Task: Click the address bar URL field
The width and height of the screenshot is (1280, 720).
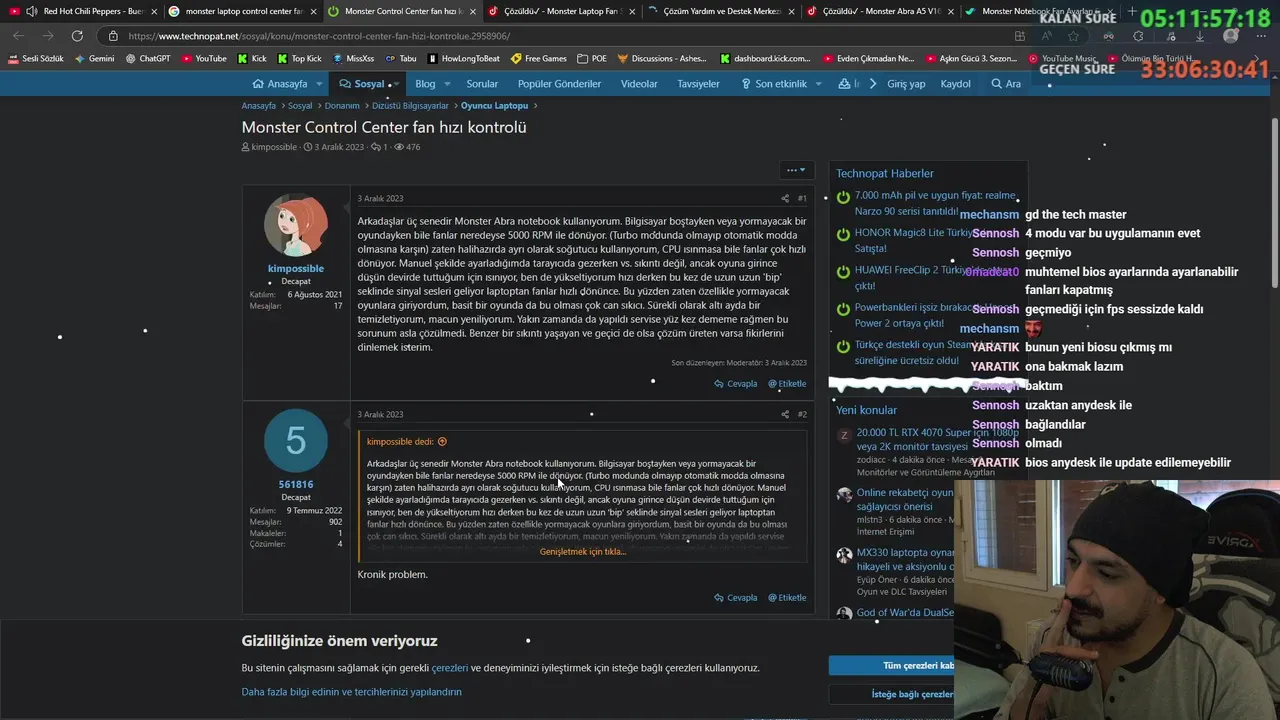Action: 560,36
